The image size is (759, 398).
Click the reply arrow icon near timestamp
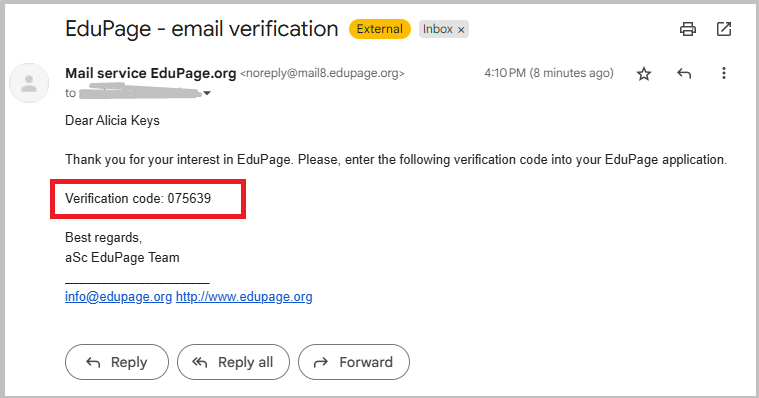point(684,74)
